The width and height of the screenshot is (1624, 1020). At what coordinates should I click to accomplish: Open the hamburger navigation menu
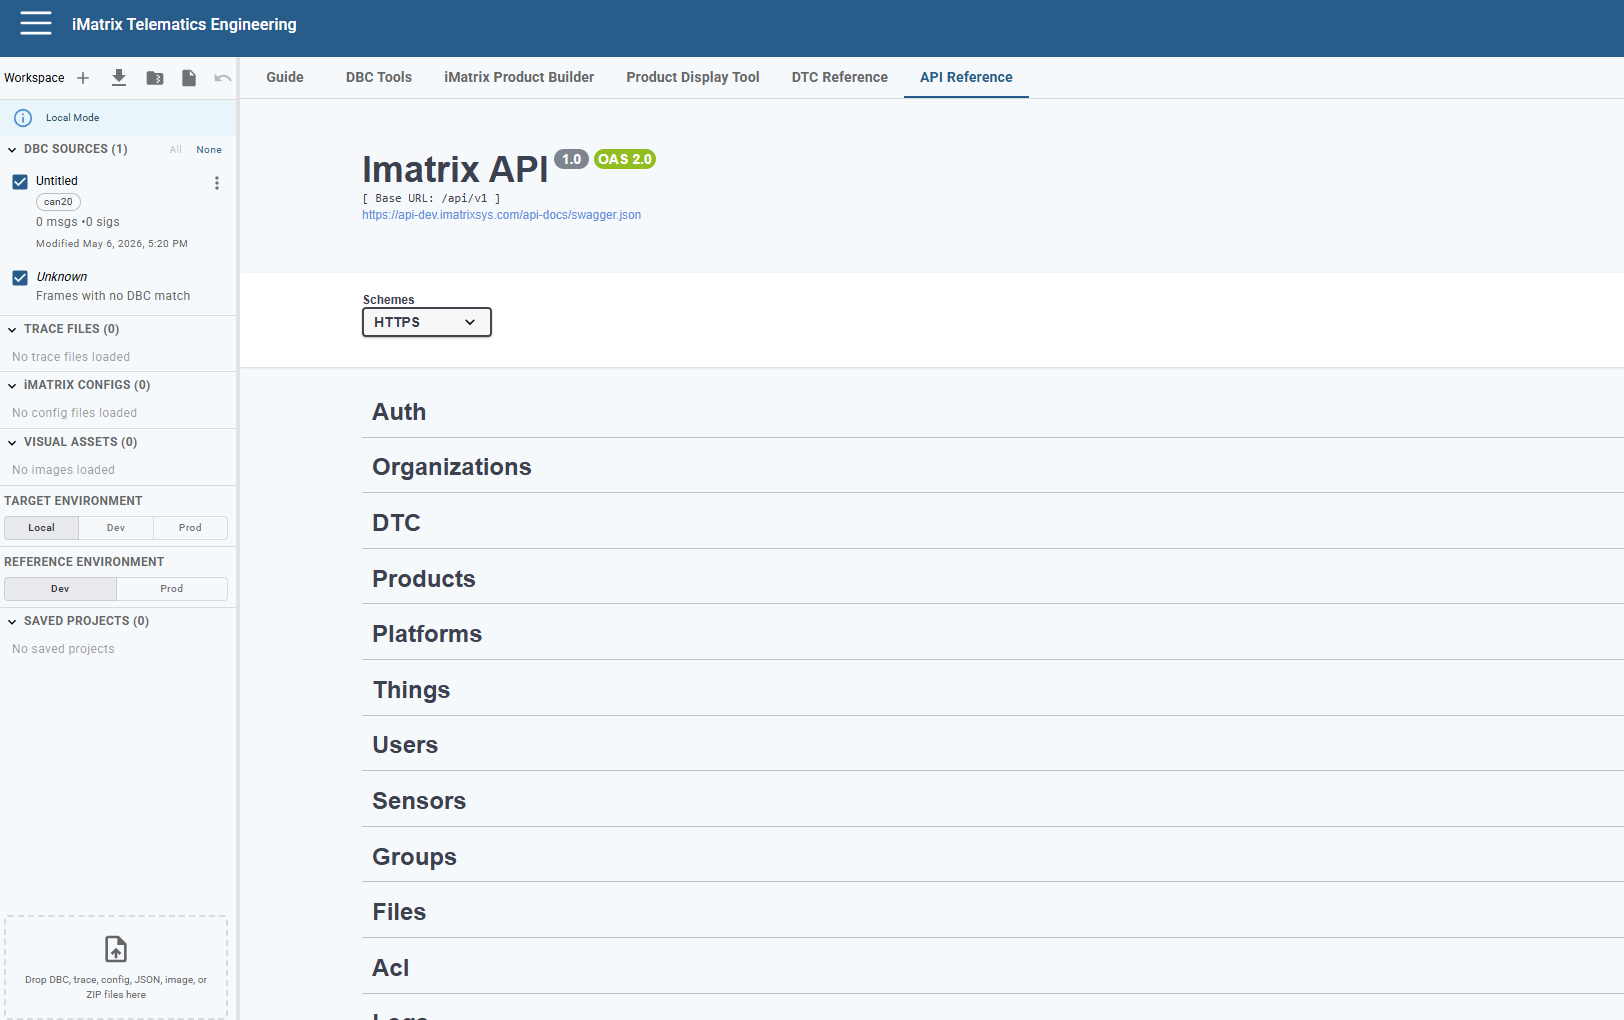(x=36, y=24)
